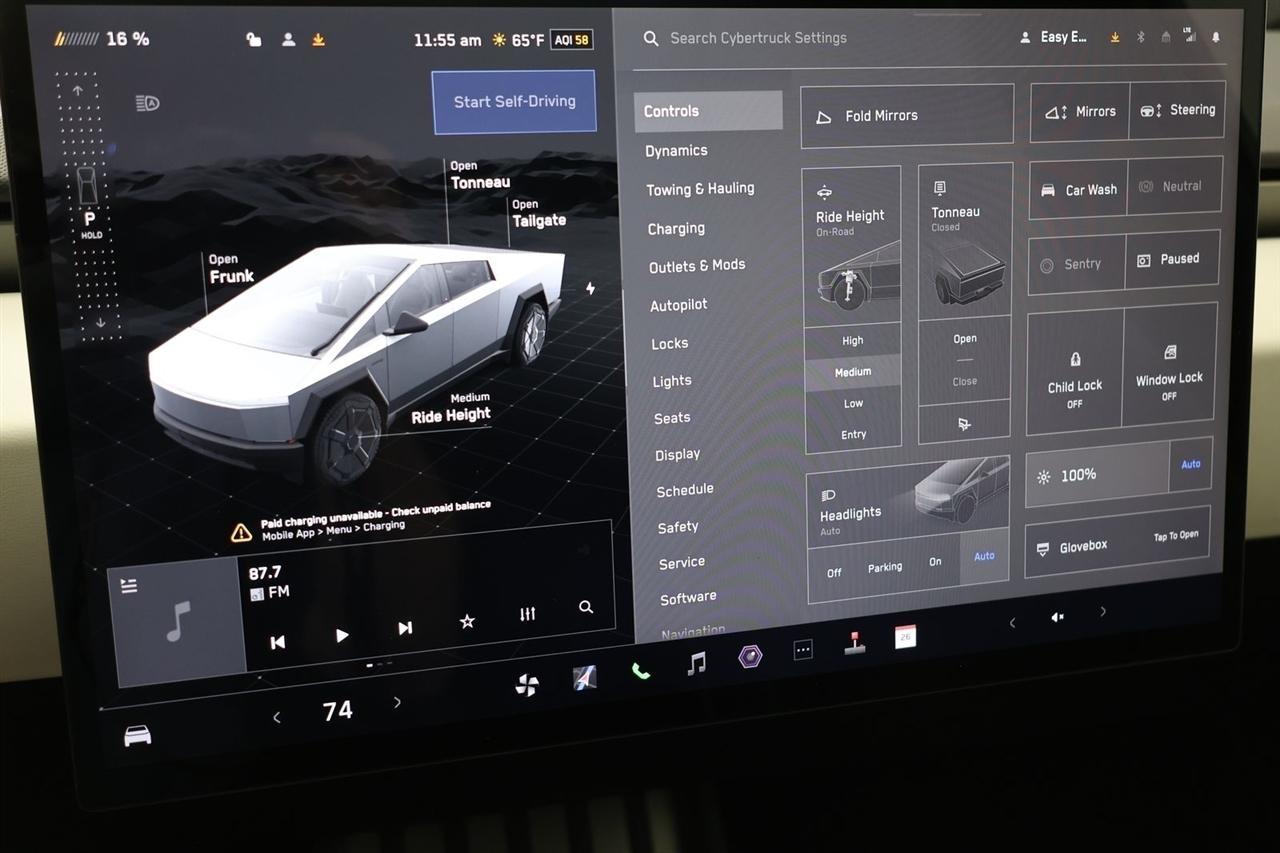Viewport: 1280px width, 853px height.
Task: Open Easy Entry driver profile menu
Action: point(1054,37)
